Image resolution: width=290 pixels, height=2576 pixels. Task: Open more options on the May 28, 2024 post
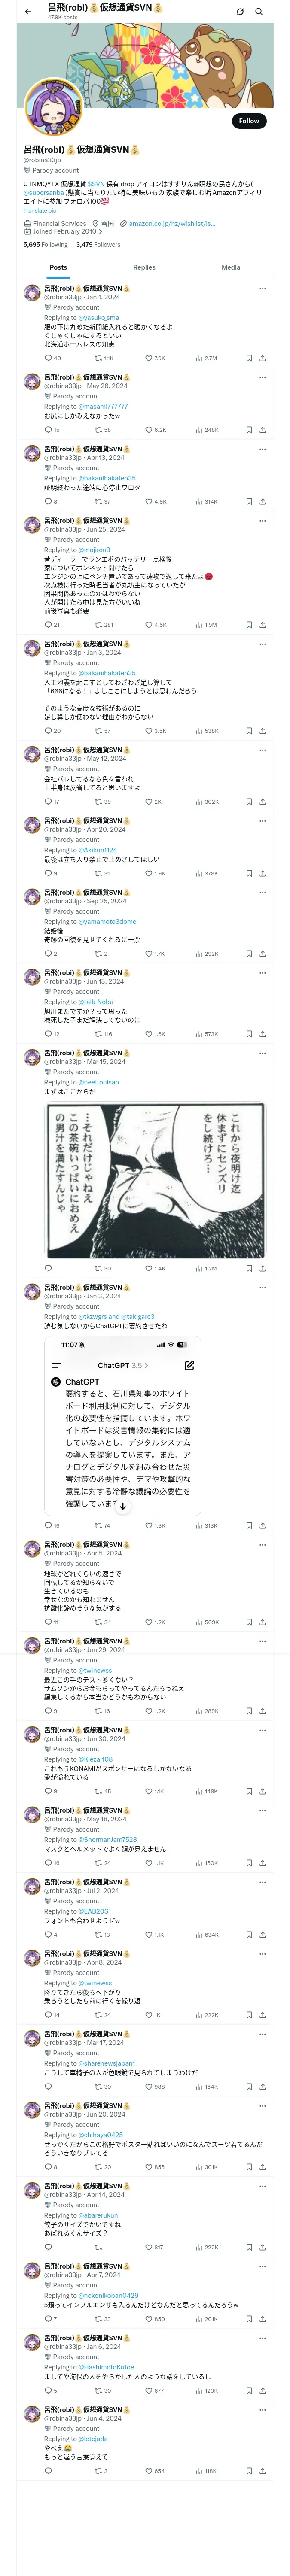tap(262, 378)
